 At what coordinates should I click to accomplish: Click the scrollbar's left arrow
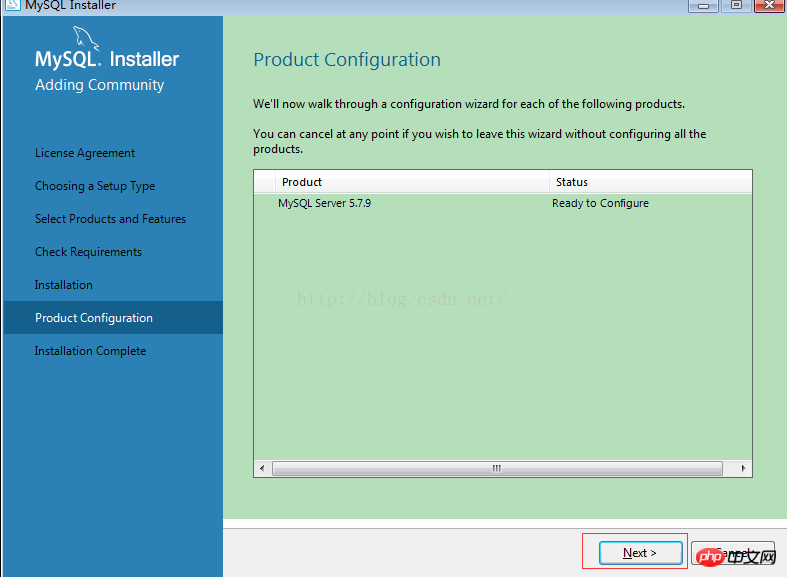tap(262, 469)
